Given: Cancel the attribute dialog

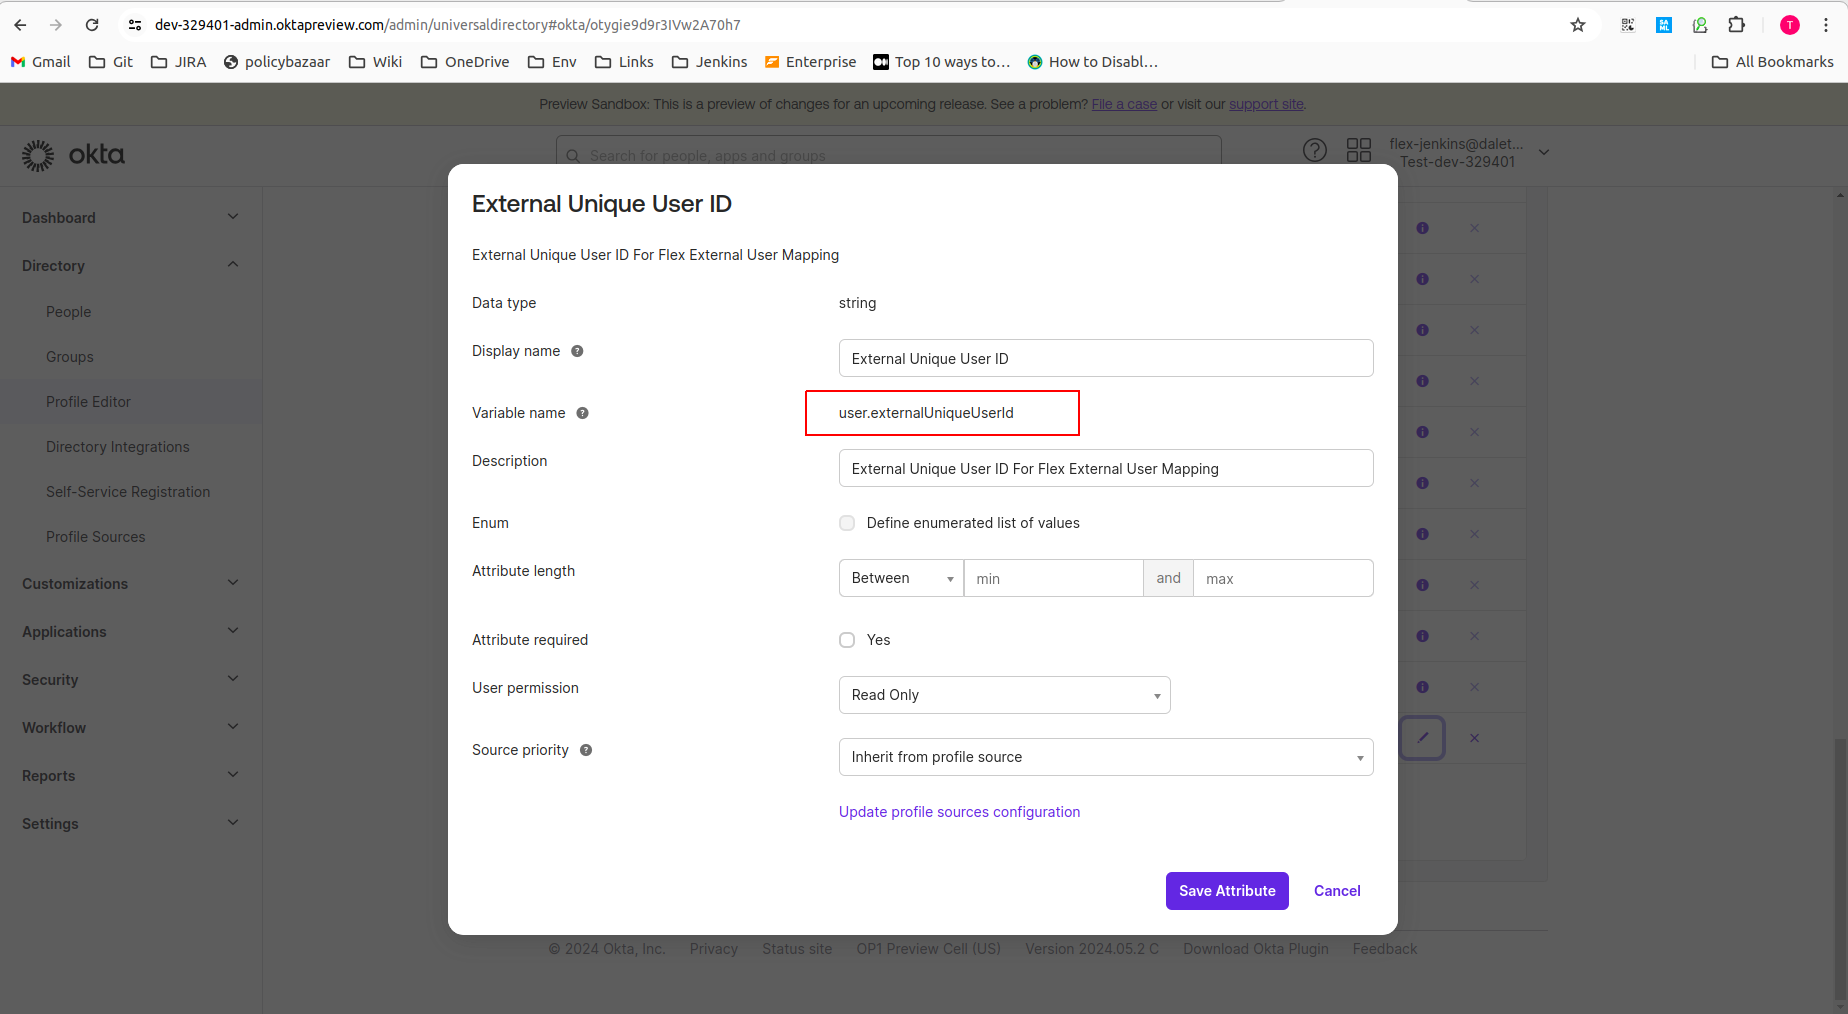Looking at the screenshot, I should 1337,891.
